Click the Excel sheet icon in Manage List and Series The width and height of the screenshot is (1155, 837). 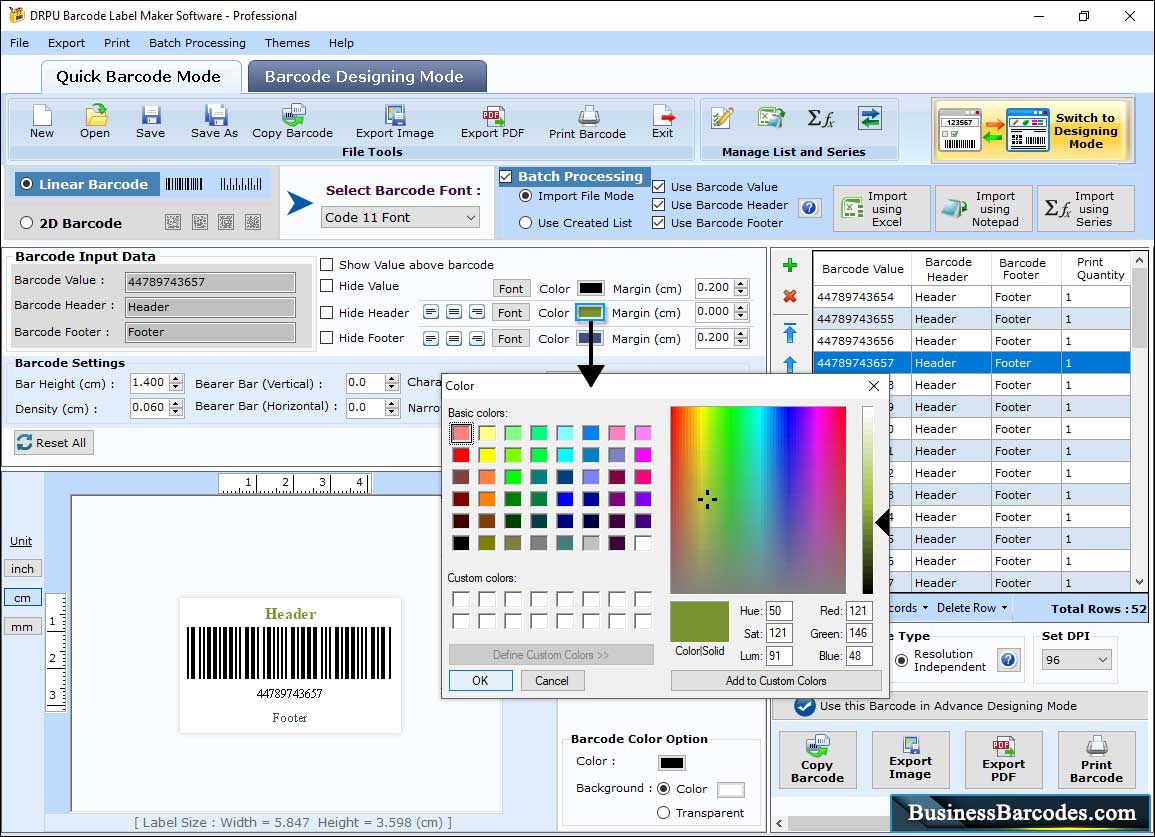pos(771,118)
